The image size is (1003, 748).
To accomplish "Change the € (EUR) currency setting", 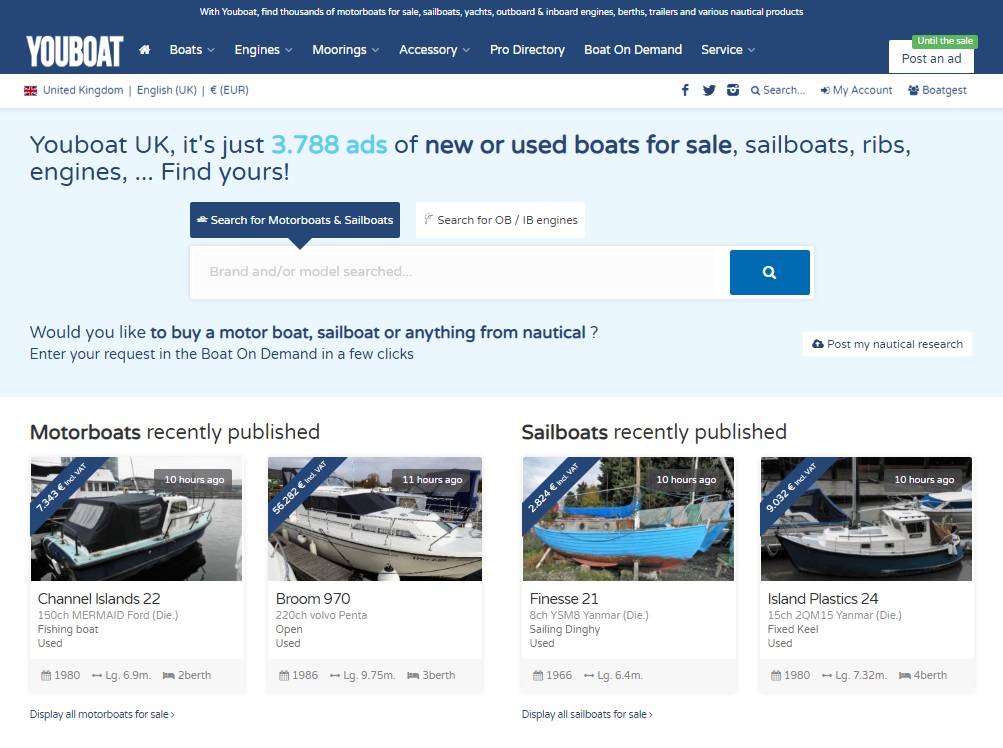I will click(x=229, y=90).
